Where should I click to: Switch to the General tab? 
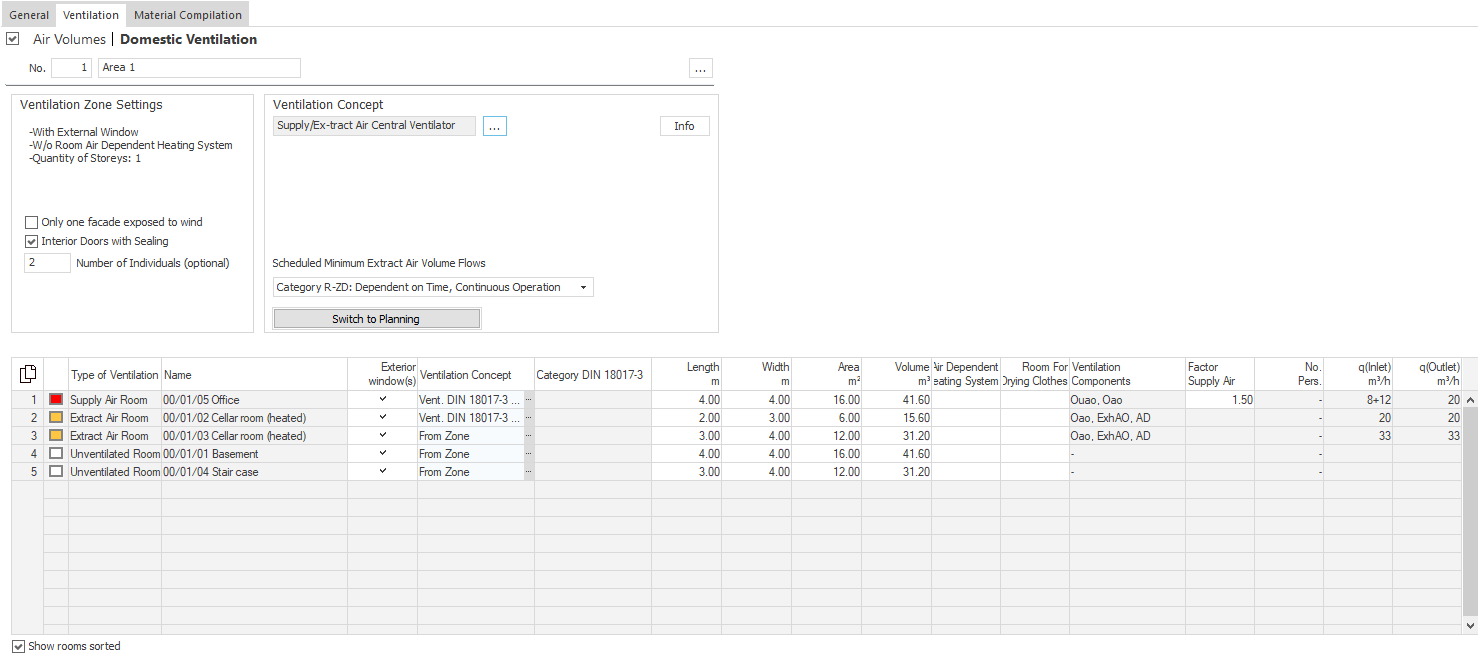click(29, 15)
